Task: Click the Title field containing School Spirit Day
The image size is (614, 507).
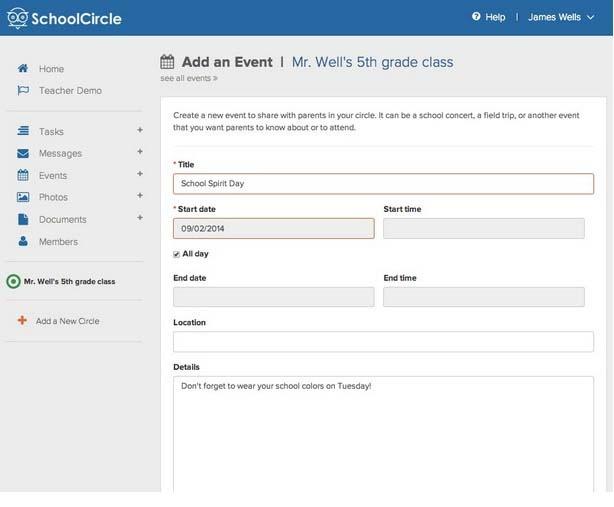Action: pos(383,184)
